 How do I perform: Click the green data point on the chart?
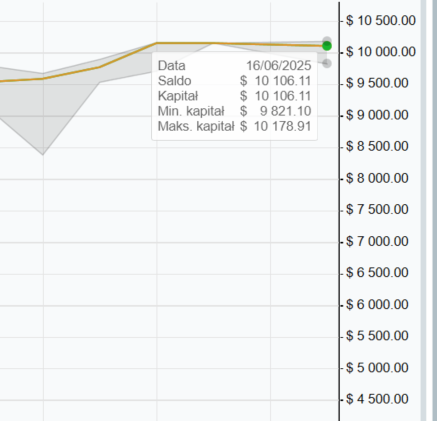(327, 46)
